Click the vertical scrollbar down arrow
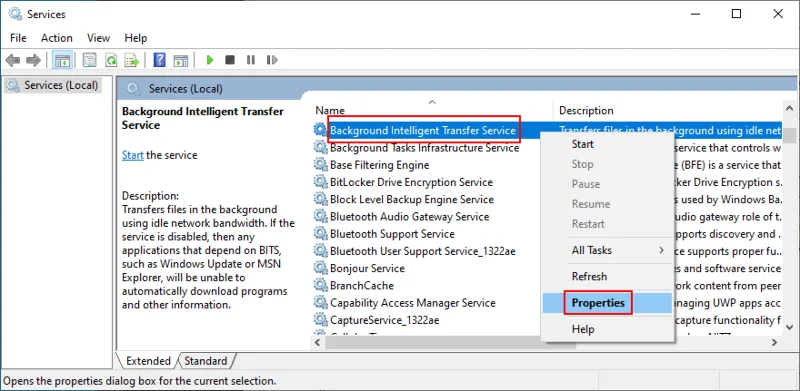Viewport: 800px width, 391px height. click(x=789, y=327)
